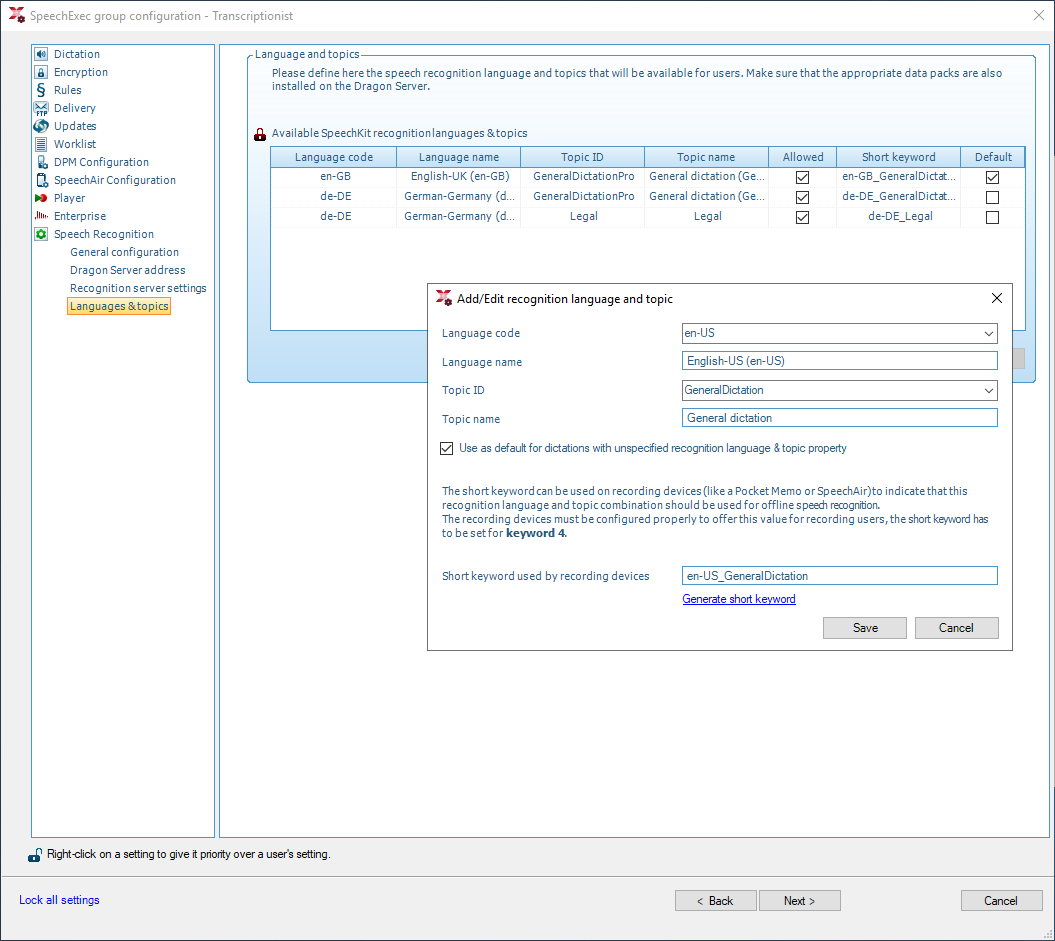Image resolution: width=1055 pixels, height=941 pixels.
Task: Toggle Allowed checkbox for de-DE Legal row
Action: tap(802, 217)
